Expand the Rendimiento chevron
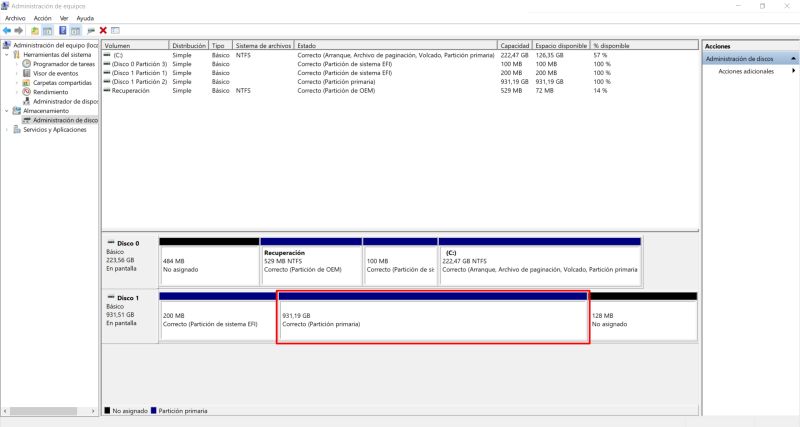Image resolution: width=800 pixels, height=427 pixels. click(x=17, y=92)
